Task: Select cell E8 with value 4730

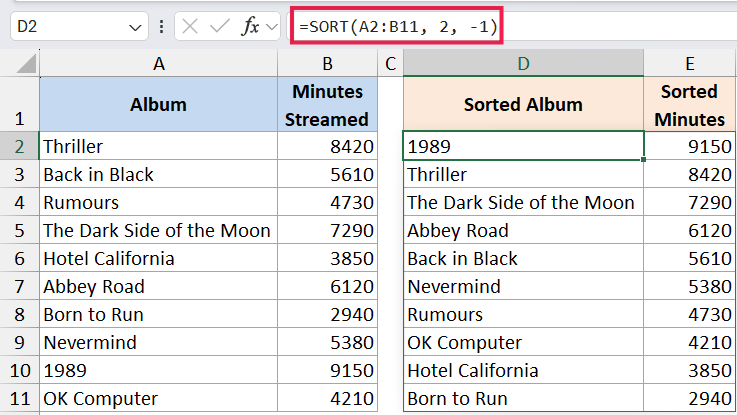Action: click(690, 314)
